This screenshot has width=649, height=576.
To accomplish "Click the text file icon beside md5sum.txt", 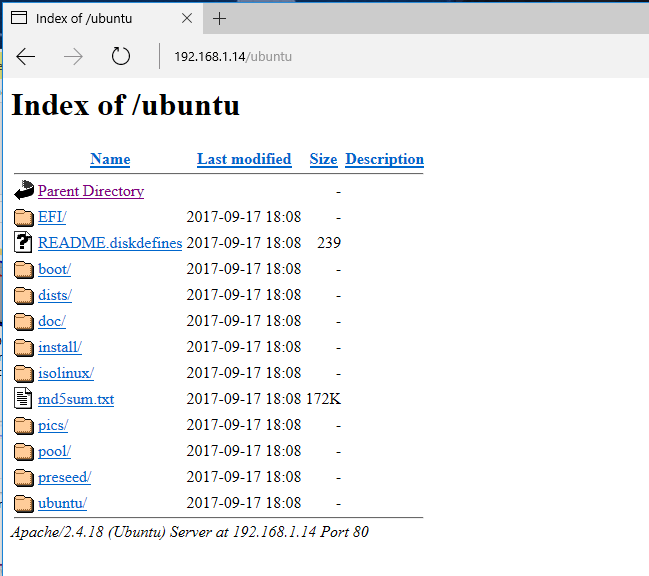I will tap(24, 399).
